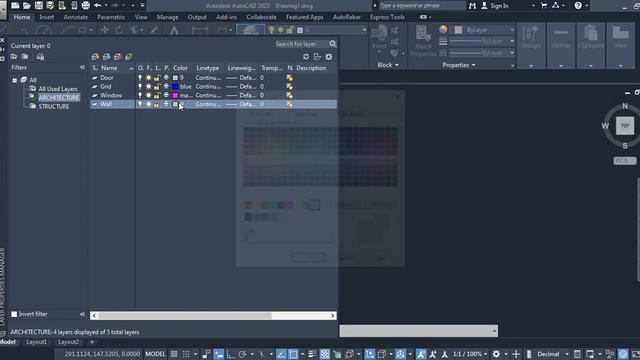Screen dimensions: 640x360
Task: Lock the Door layer padlock
Action: pos(157,78)
